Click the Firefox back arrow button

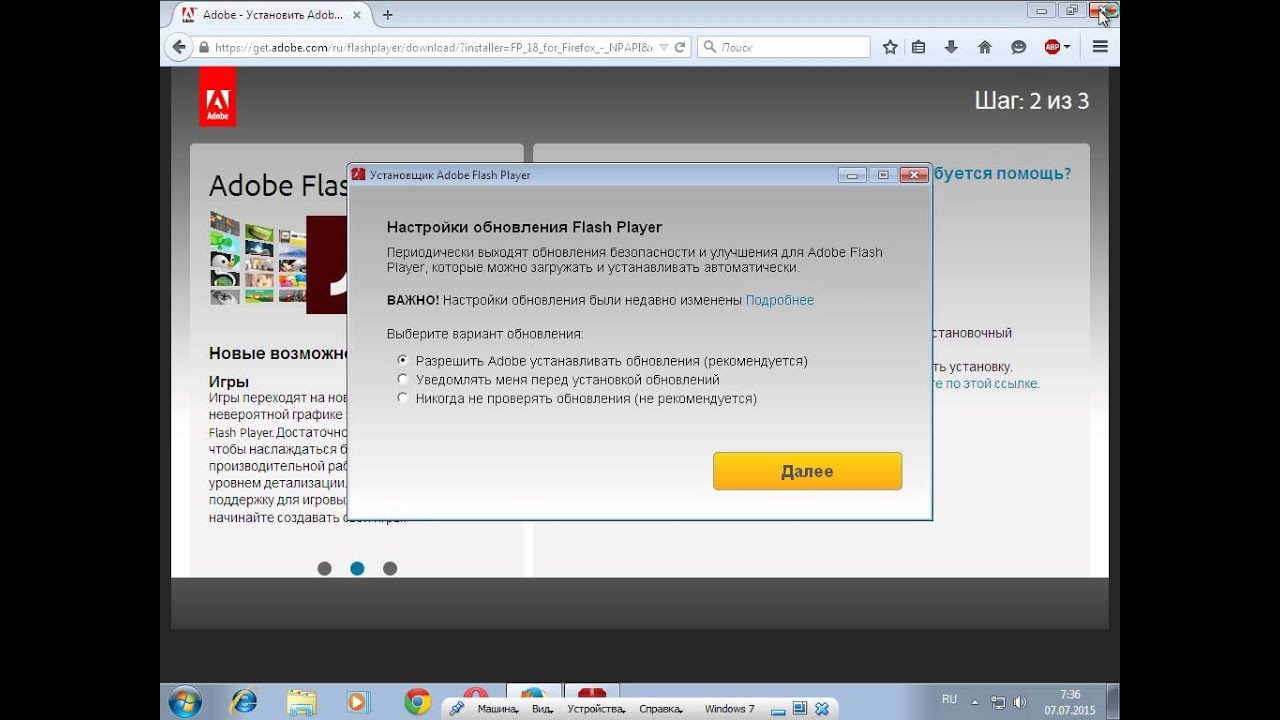(x=179, y=47)
